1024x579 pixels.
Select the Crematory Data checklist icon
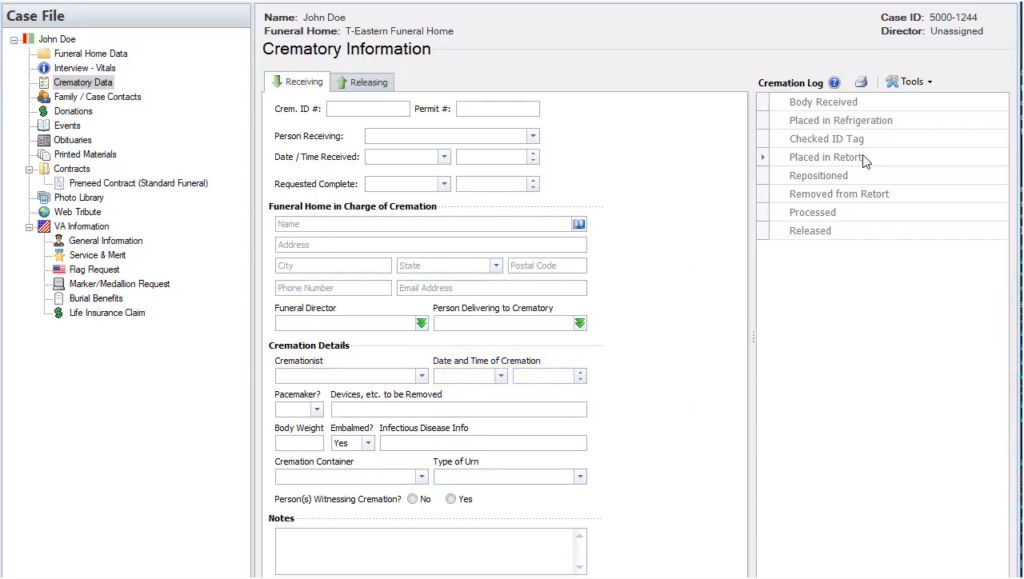pyautogui.click(x=44, y=82)
